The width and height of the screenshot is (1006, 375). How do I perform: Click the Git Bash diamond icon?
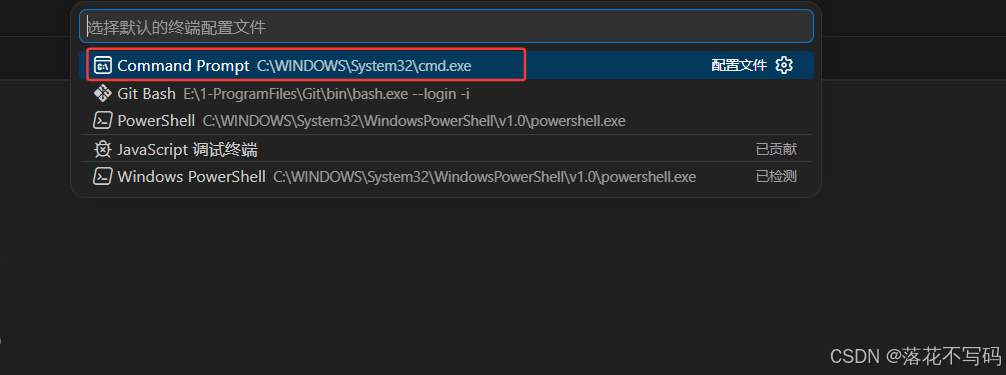[x=103, y=94]
